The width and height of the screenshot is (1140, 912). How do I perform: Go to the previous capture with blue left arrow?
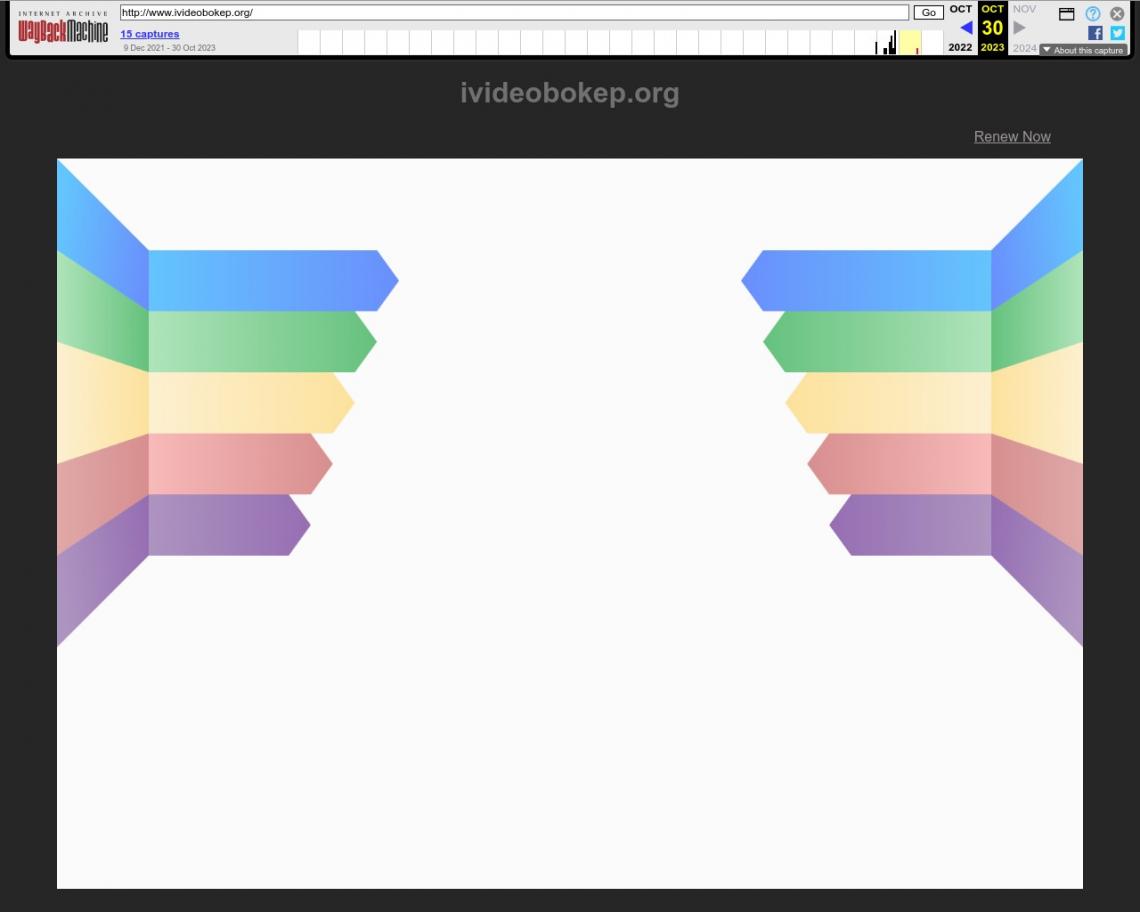point(965,28)
